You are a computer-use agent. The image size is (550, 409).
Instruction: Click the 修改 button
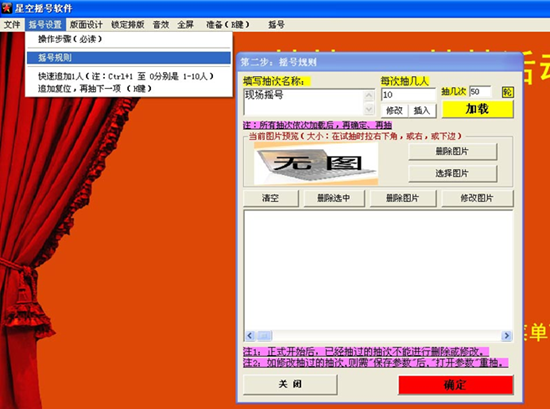coord(394,110)
